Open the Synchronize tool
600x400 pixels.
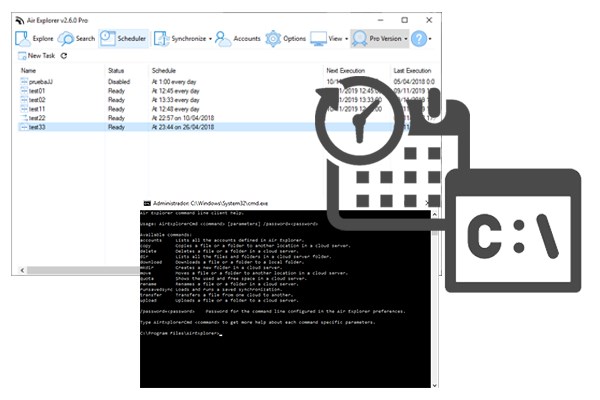coord(180,38)
